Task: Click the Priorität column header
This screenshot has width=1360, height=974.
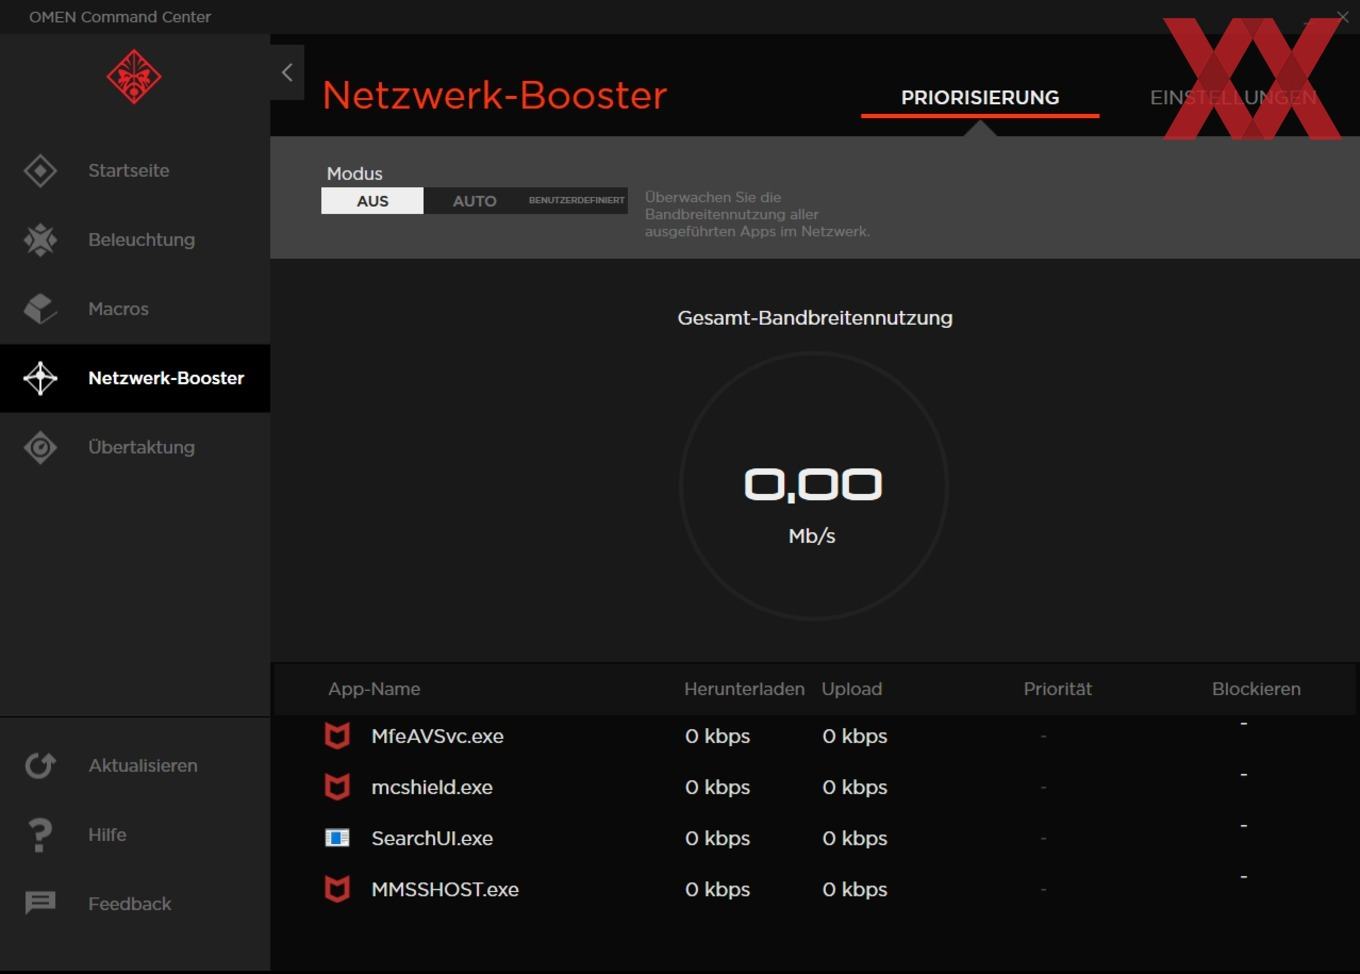Action: click(x=1058, y=689)
